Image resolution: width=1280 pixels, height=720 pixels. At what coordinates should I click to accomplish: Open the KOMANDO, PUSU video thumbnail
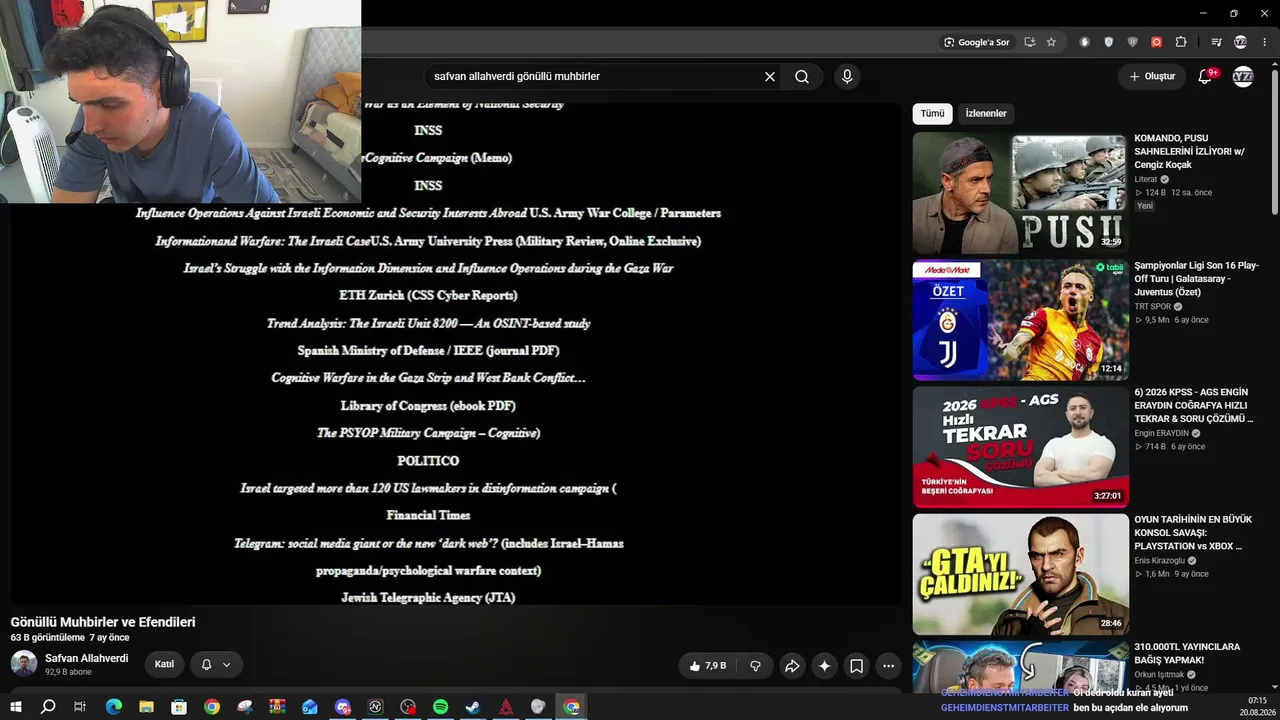[1019, 193]
